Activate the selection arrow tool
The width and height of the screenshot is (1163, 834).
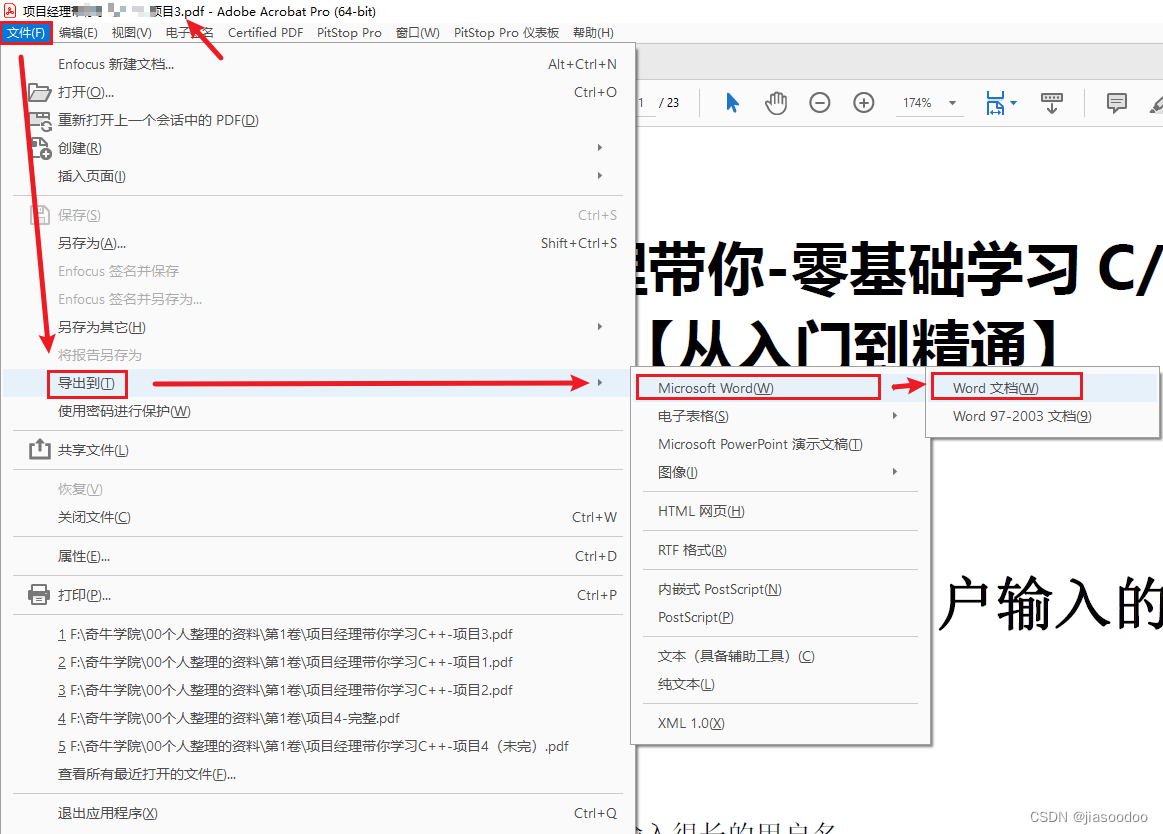pos(733,102)
